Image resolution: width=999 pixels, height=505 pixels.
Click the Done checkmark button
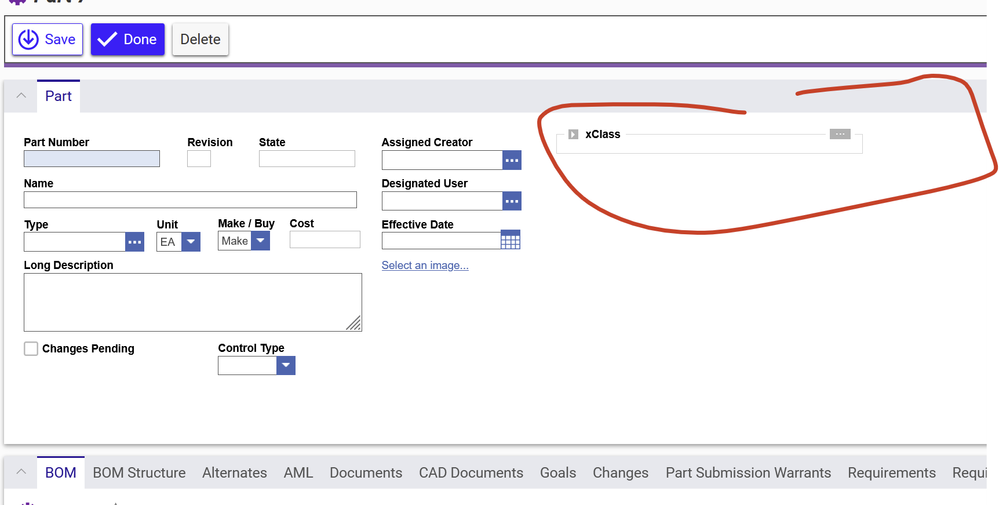coord(127,39)
